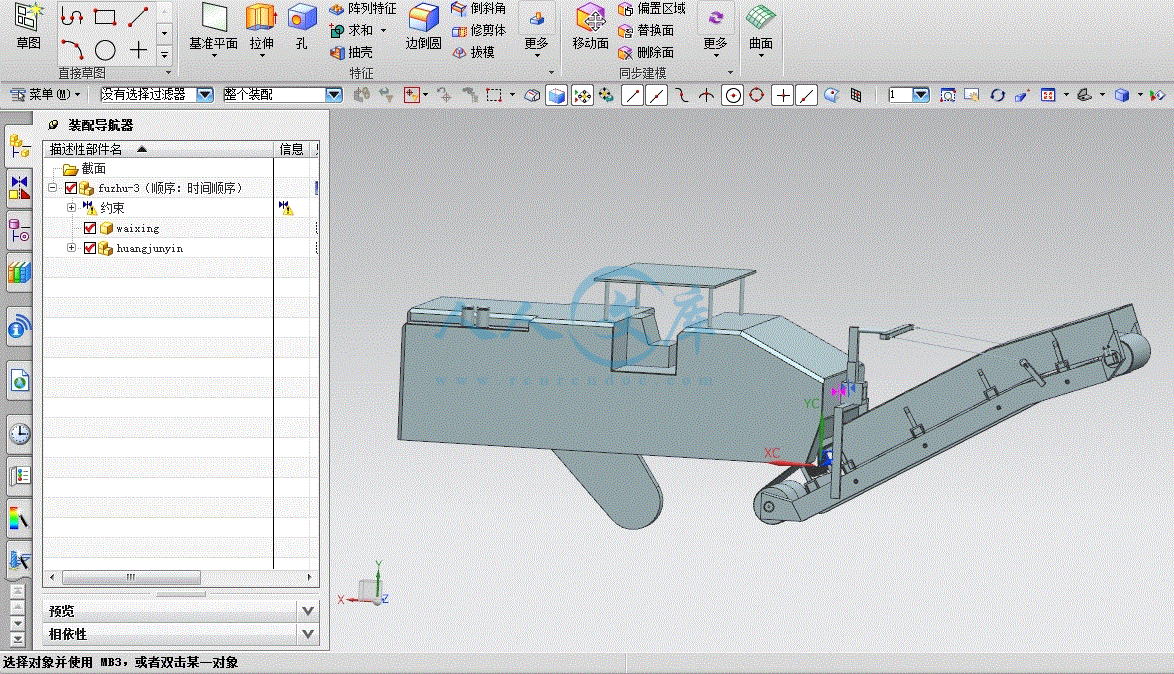
Task: Open the 没有选择过滤器 filter dropdown
Action: pos(204,95)
